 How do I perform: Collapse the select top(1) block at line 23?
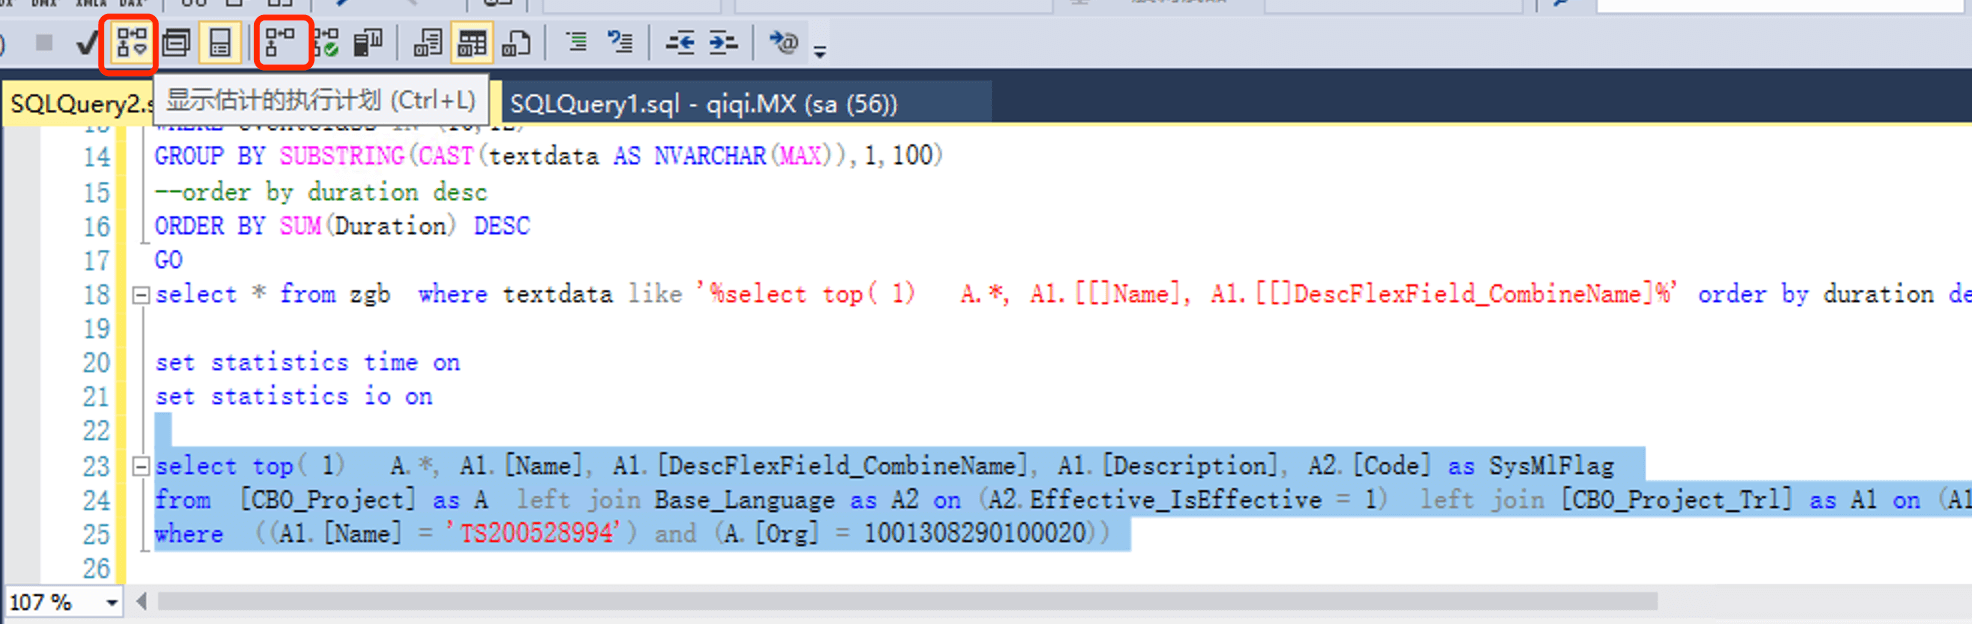click(141, 466)
